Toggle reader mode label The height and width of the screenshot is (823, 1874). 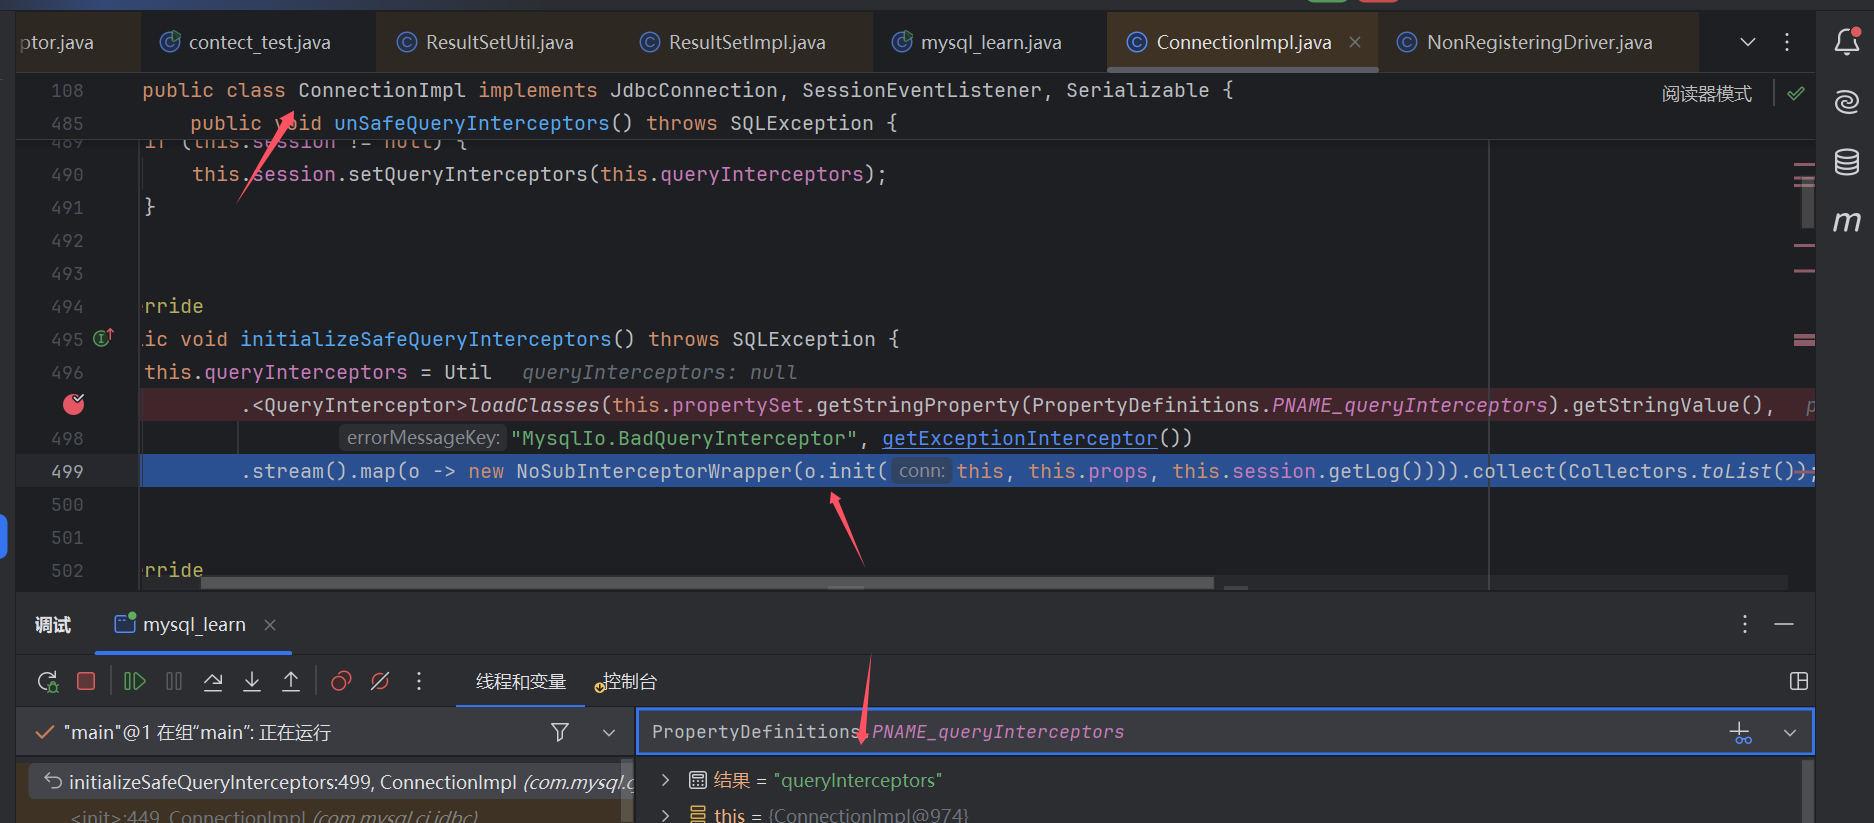tap(1706, 94)
